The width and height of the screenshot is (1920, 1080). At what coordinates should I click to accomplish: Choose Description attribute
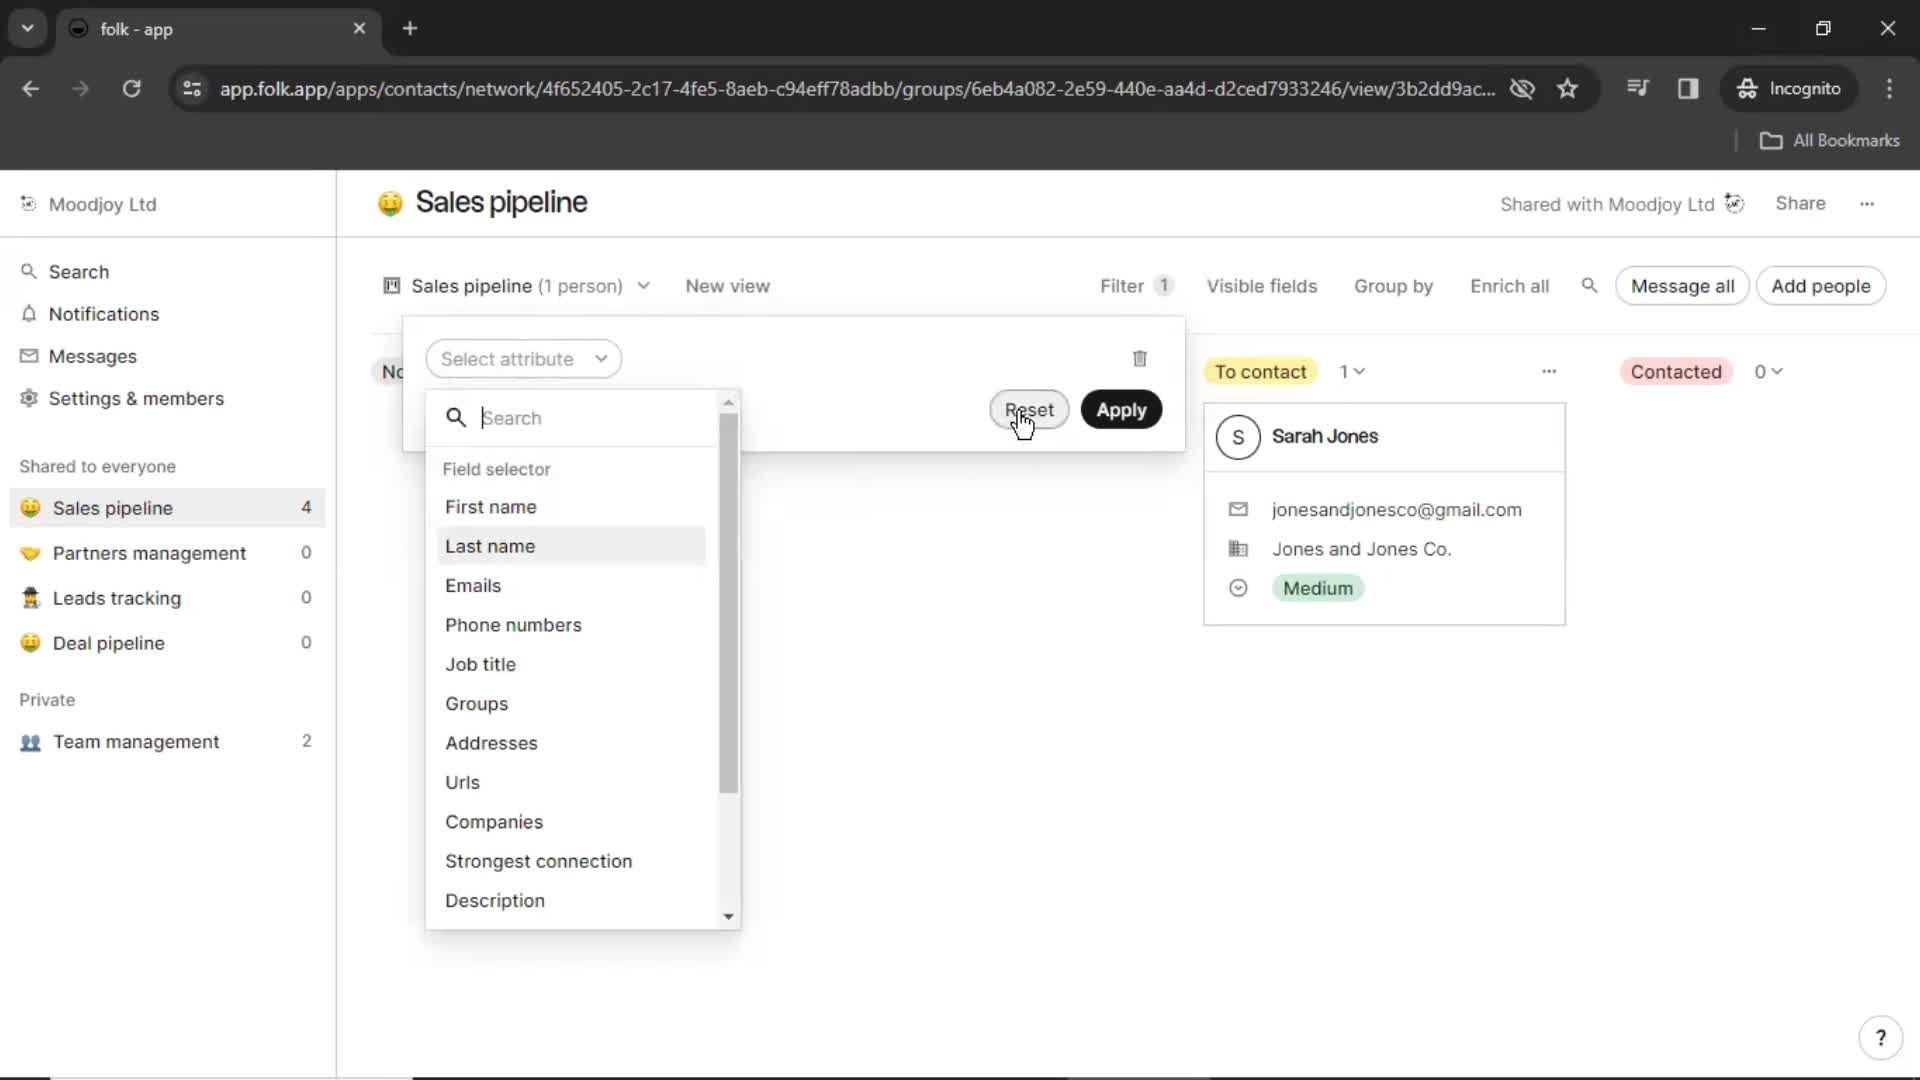coord(571,901)
